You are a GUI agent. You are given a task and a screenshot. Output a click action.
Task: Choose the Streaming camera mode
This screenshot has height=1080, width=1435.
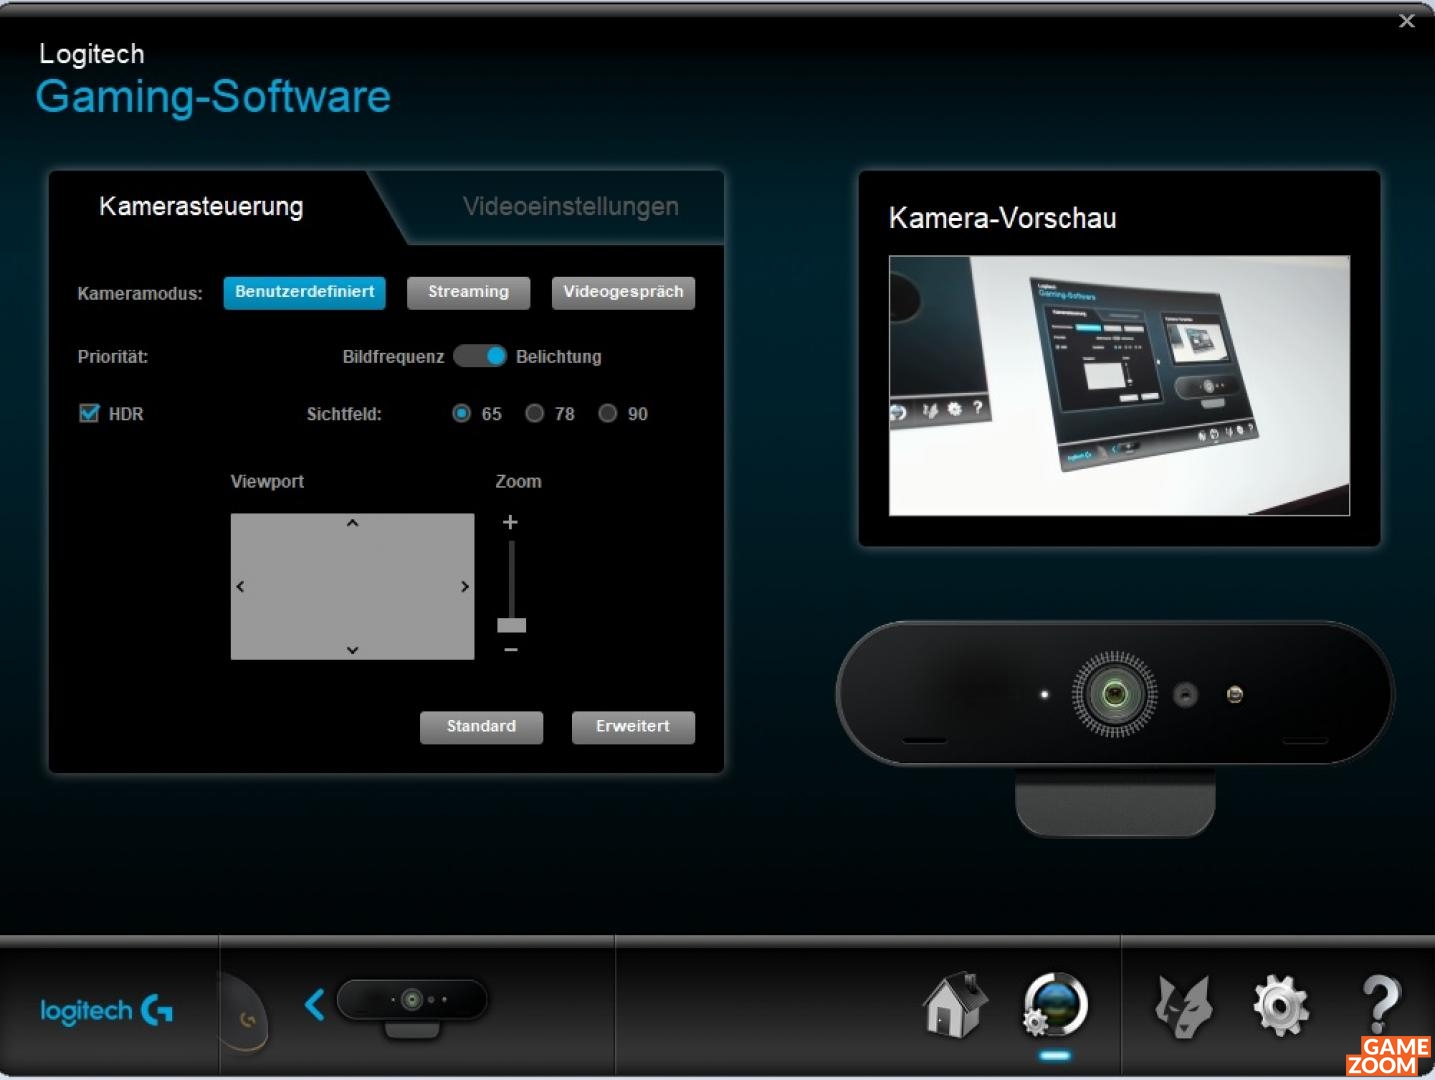click(468, 292)
